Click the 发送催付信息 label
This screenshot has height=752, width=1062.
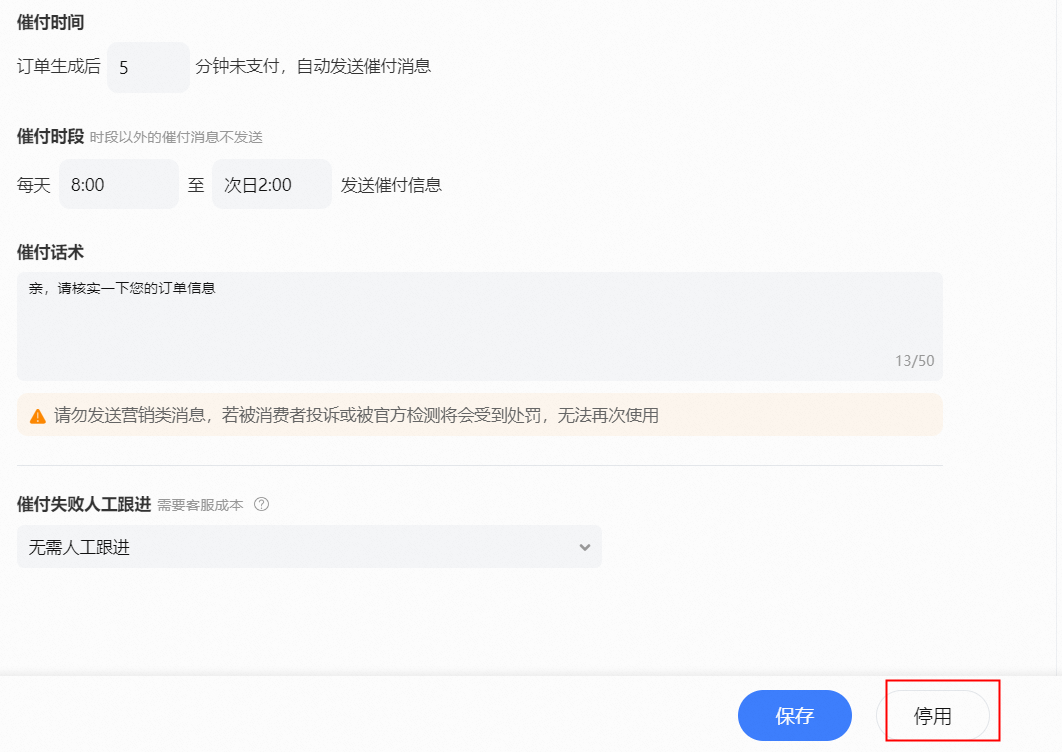(391, 185)
